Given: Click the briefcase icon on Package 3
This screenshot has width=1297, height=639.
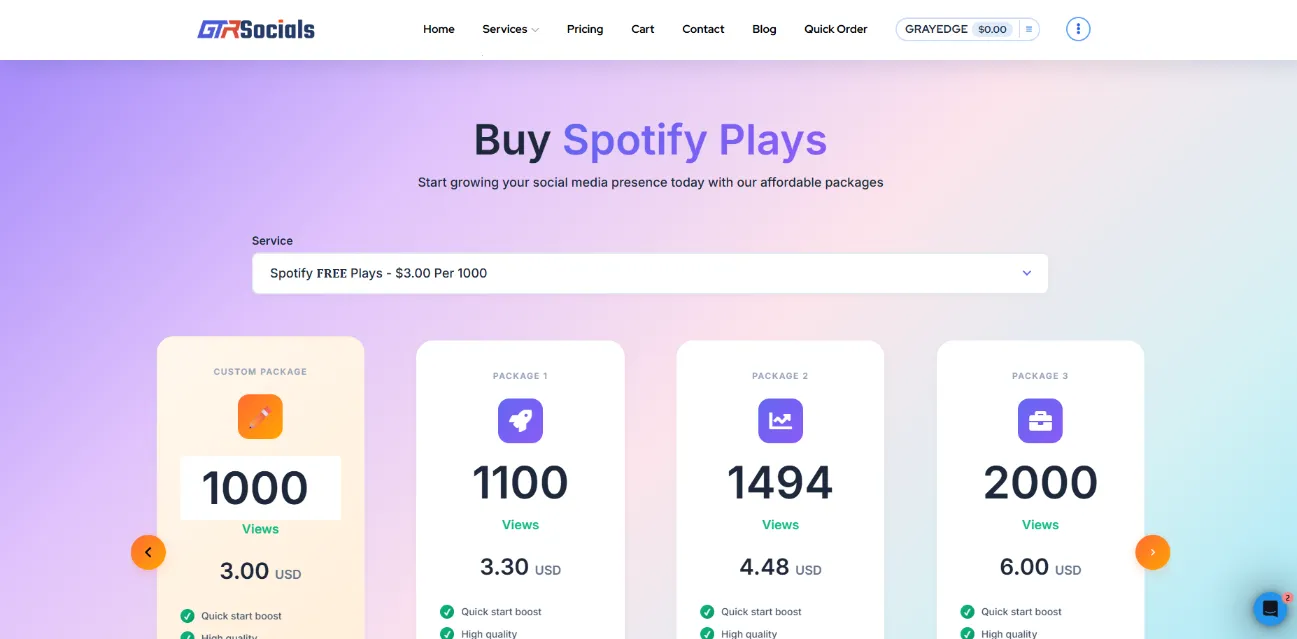Looking at the screenshot, I should coord(1040,421).
